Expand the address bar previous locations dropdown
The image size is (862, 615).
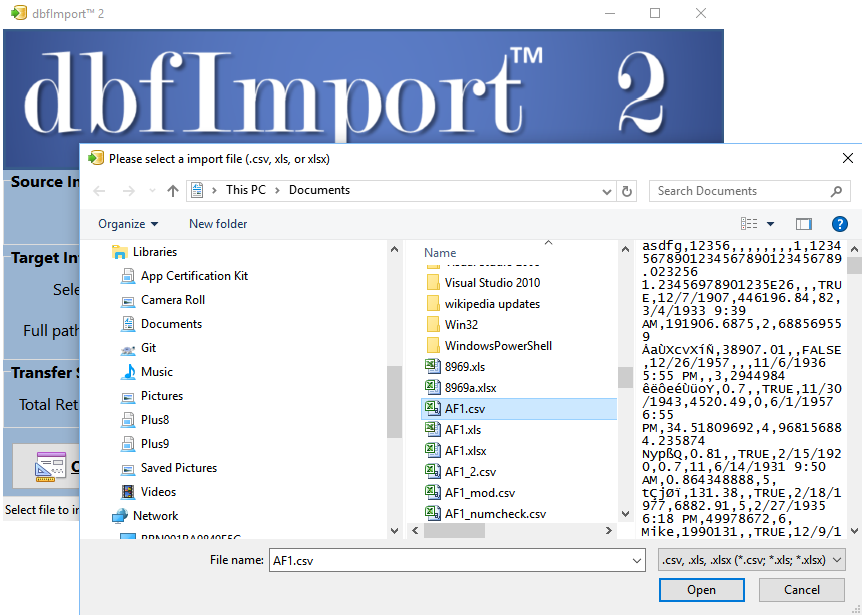[x=606, y=191]
